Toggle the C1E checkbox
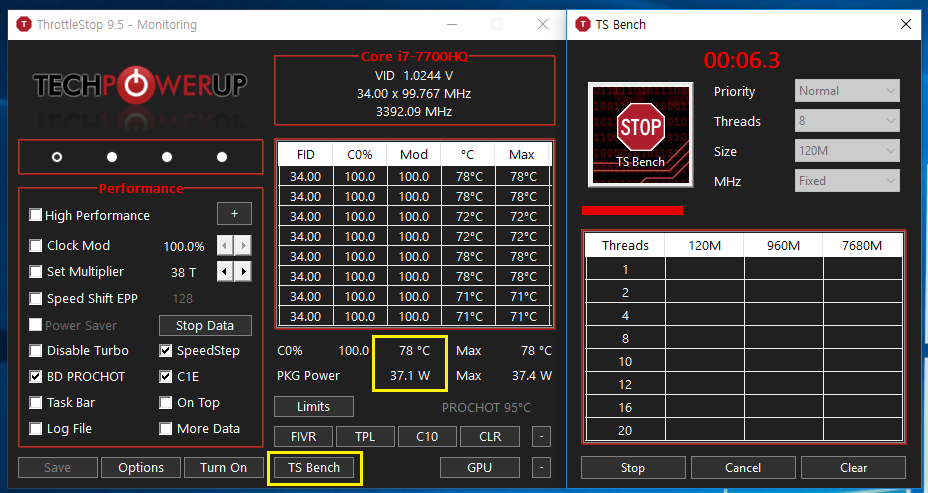The height and width of the screenshot is (493, 928). 166,376
